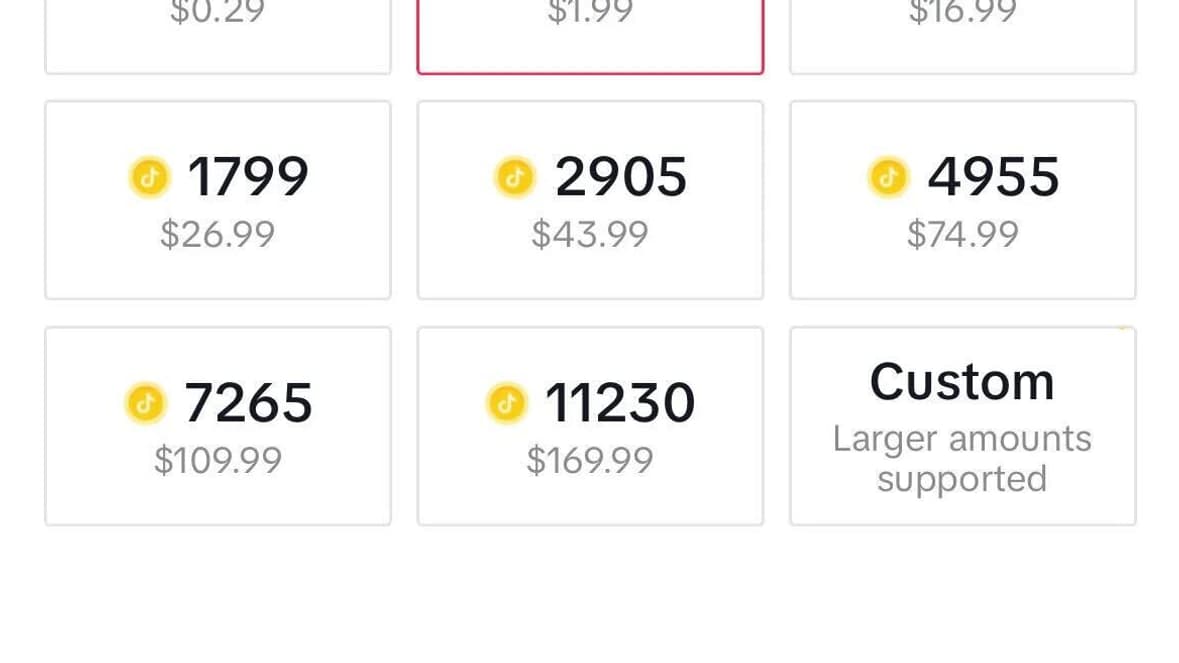Image resolution: width=1179 pixels, height=663 pixels.
Task: Open the Custom amount option
Action: click(x=962, y=424)
